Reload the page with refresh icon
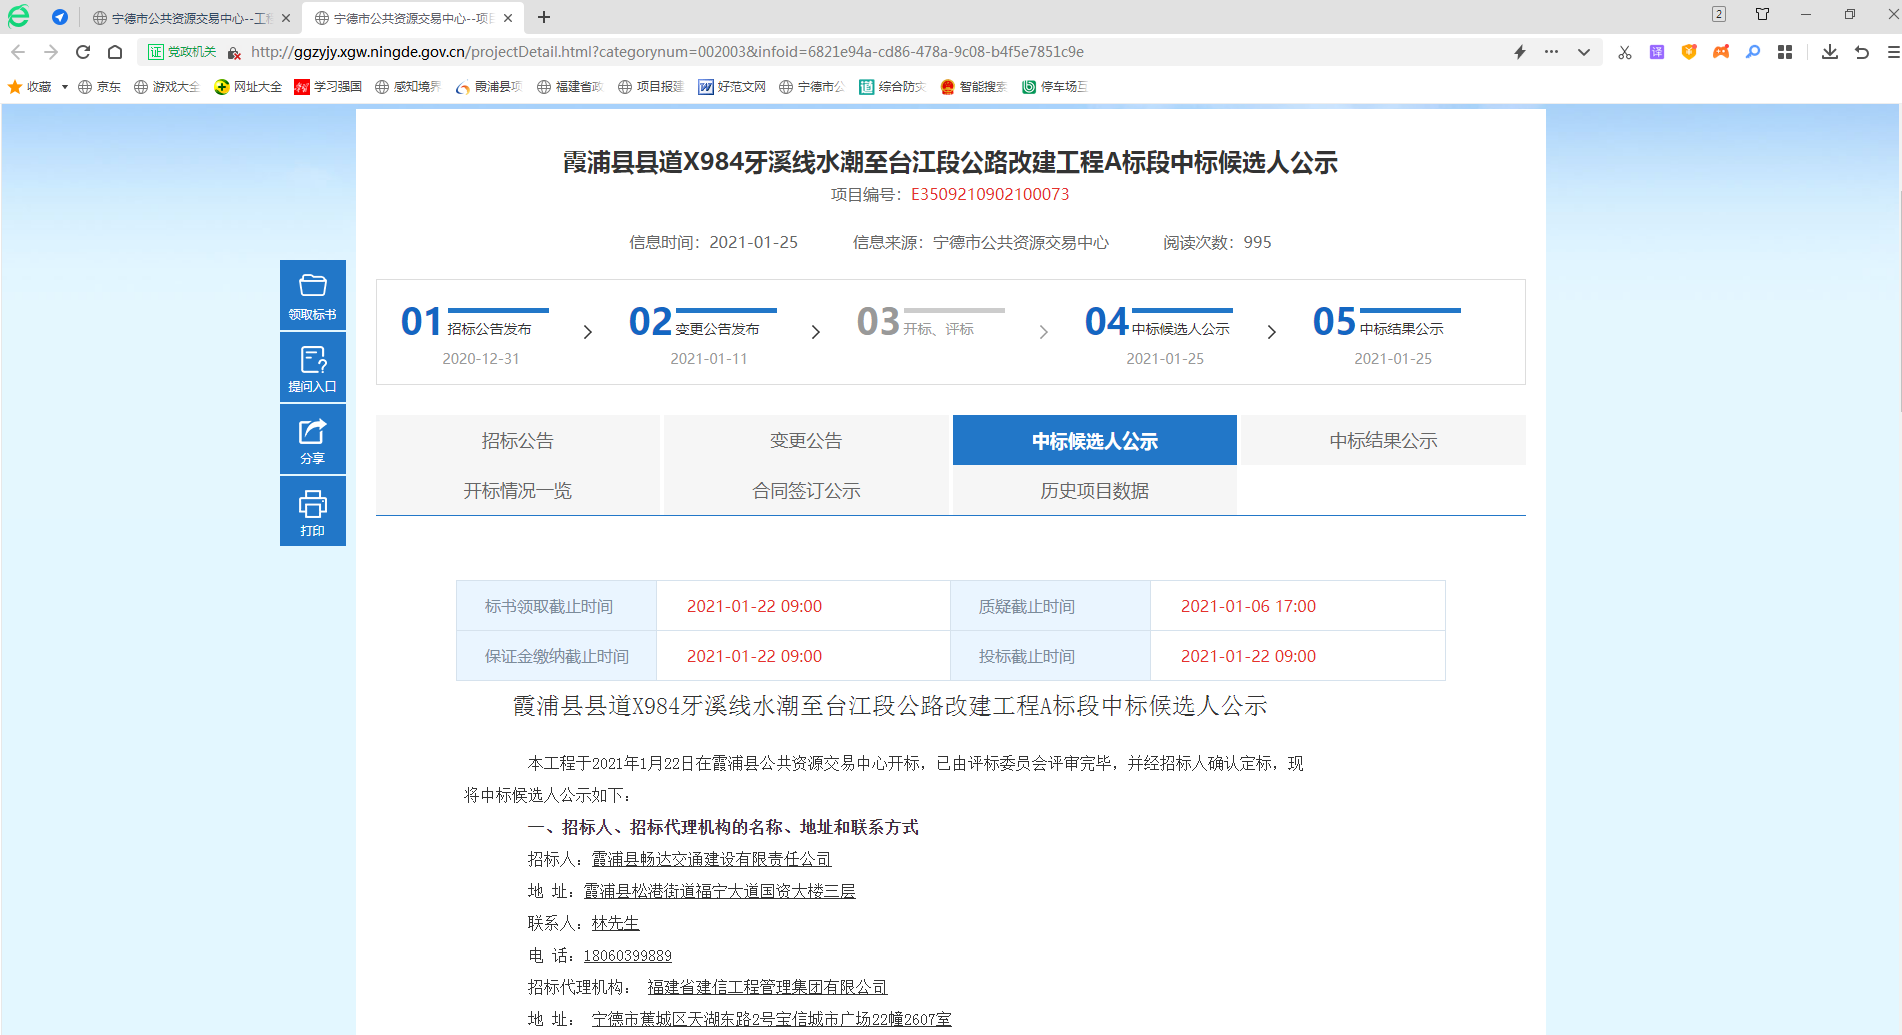The height and width of the screenshot is (1035, 1902). point(83,52)
